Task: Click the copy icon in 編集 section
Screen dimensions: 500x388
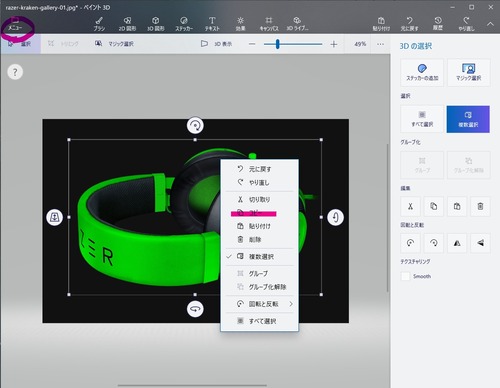Action: 434,206
